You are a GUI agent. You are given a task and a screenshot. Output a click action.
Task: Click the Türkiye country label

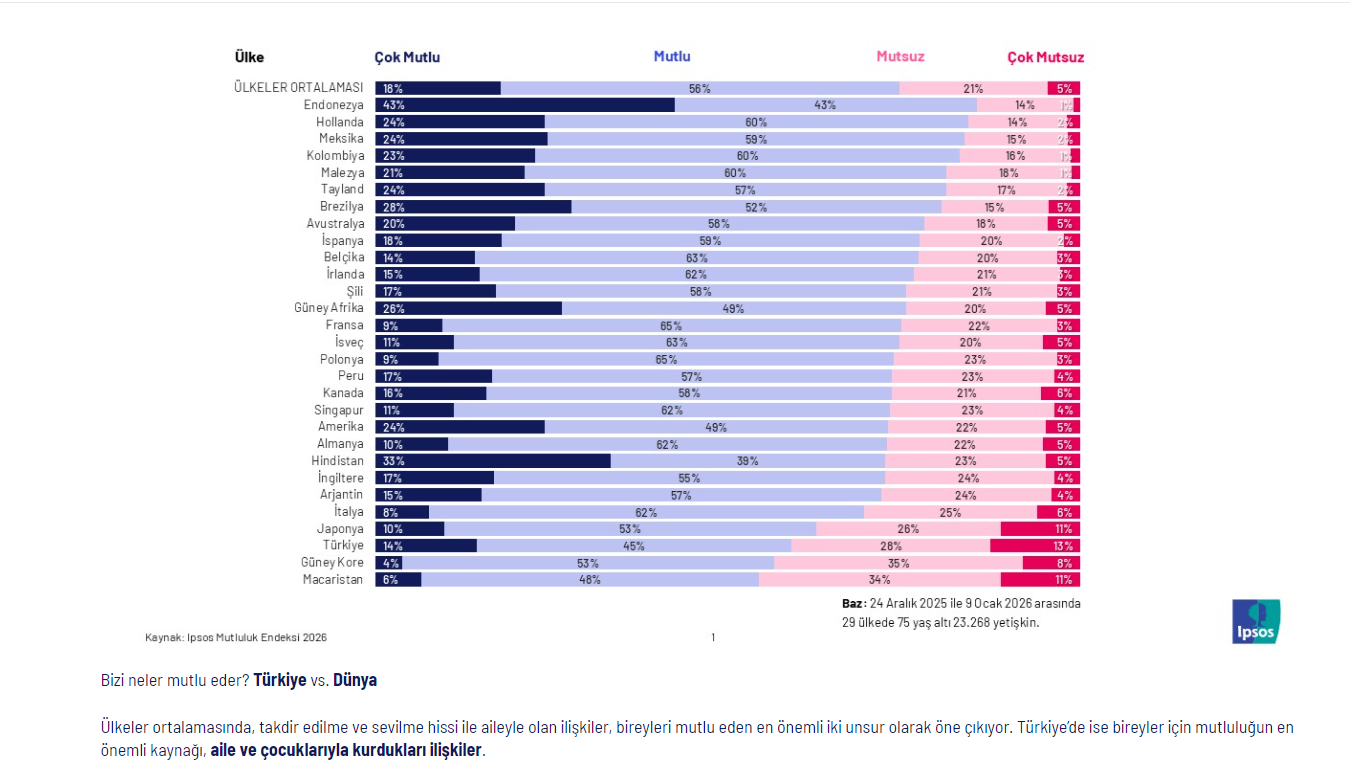click(x=343, y=546)
